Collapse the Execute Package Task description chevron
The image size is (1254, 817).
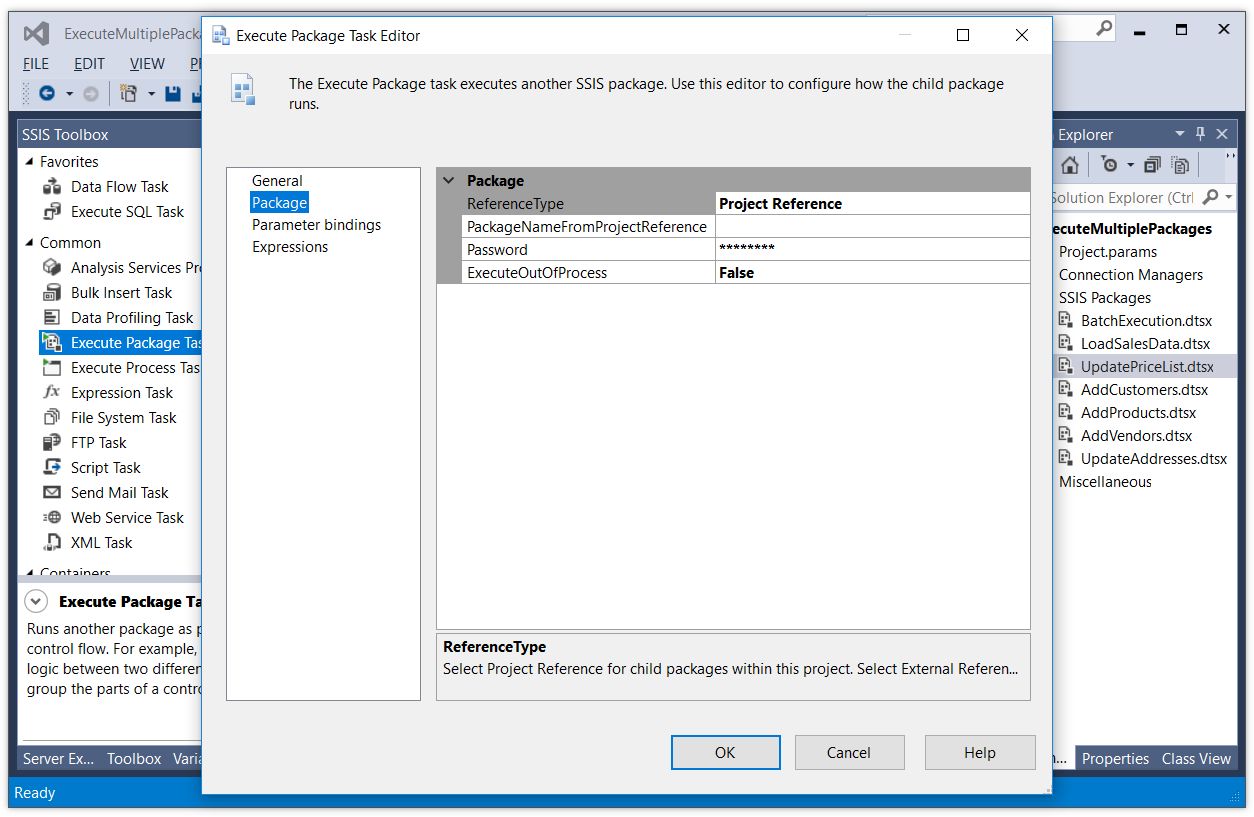tap(36, 602)
